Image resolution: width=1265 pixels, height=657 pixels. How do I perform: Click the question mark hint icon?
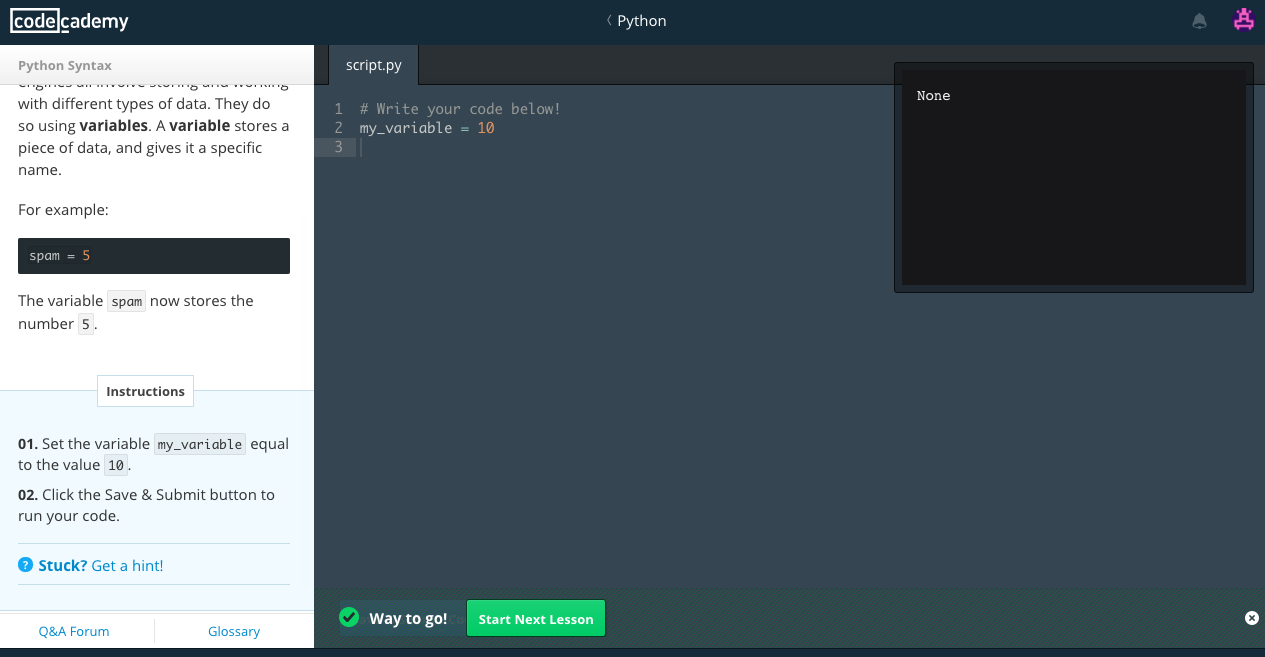(23, 565)
